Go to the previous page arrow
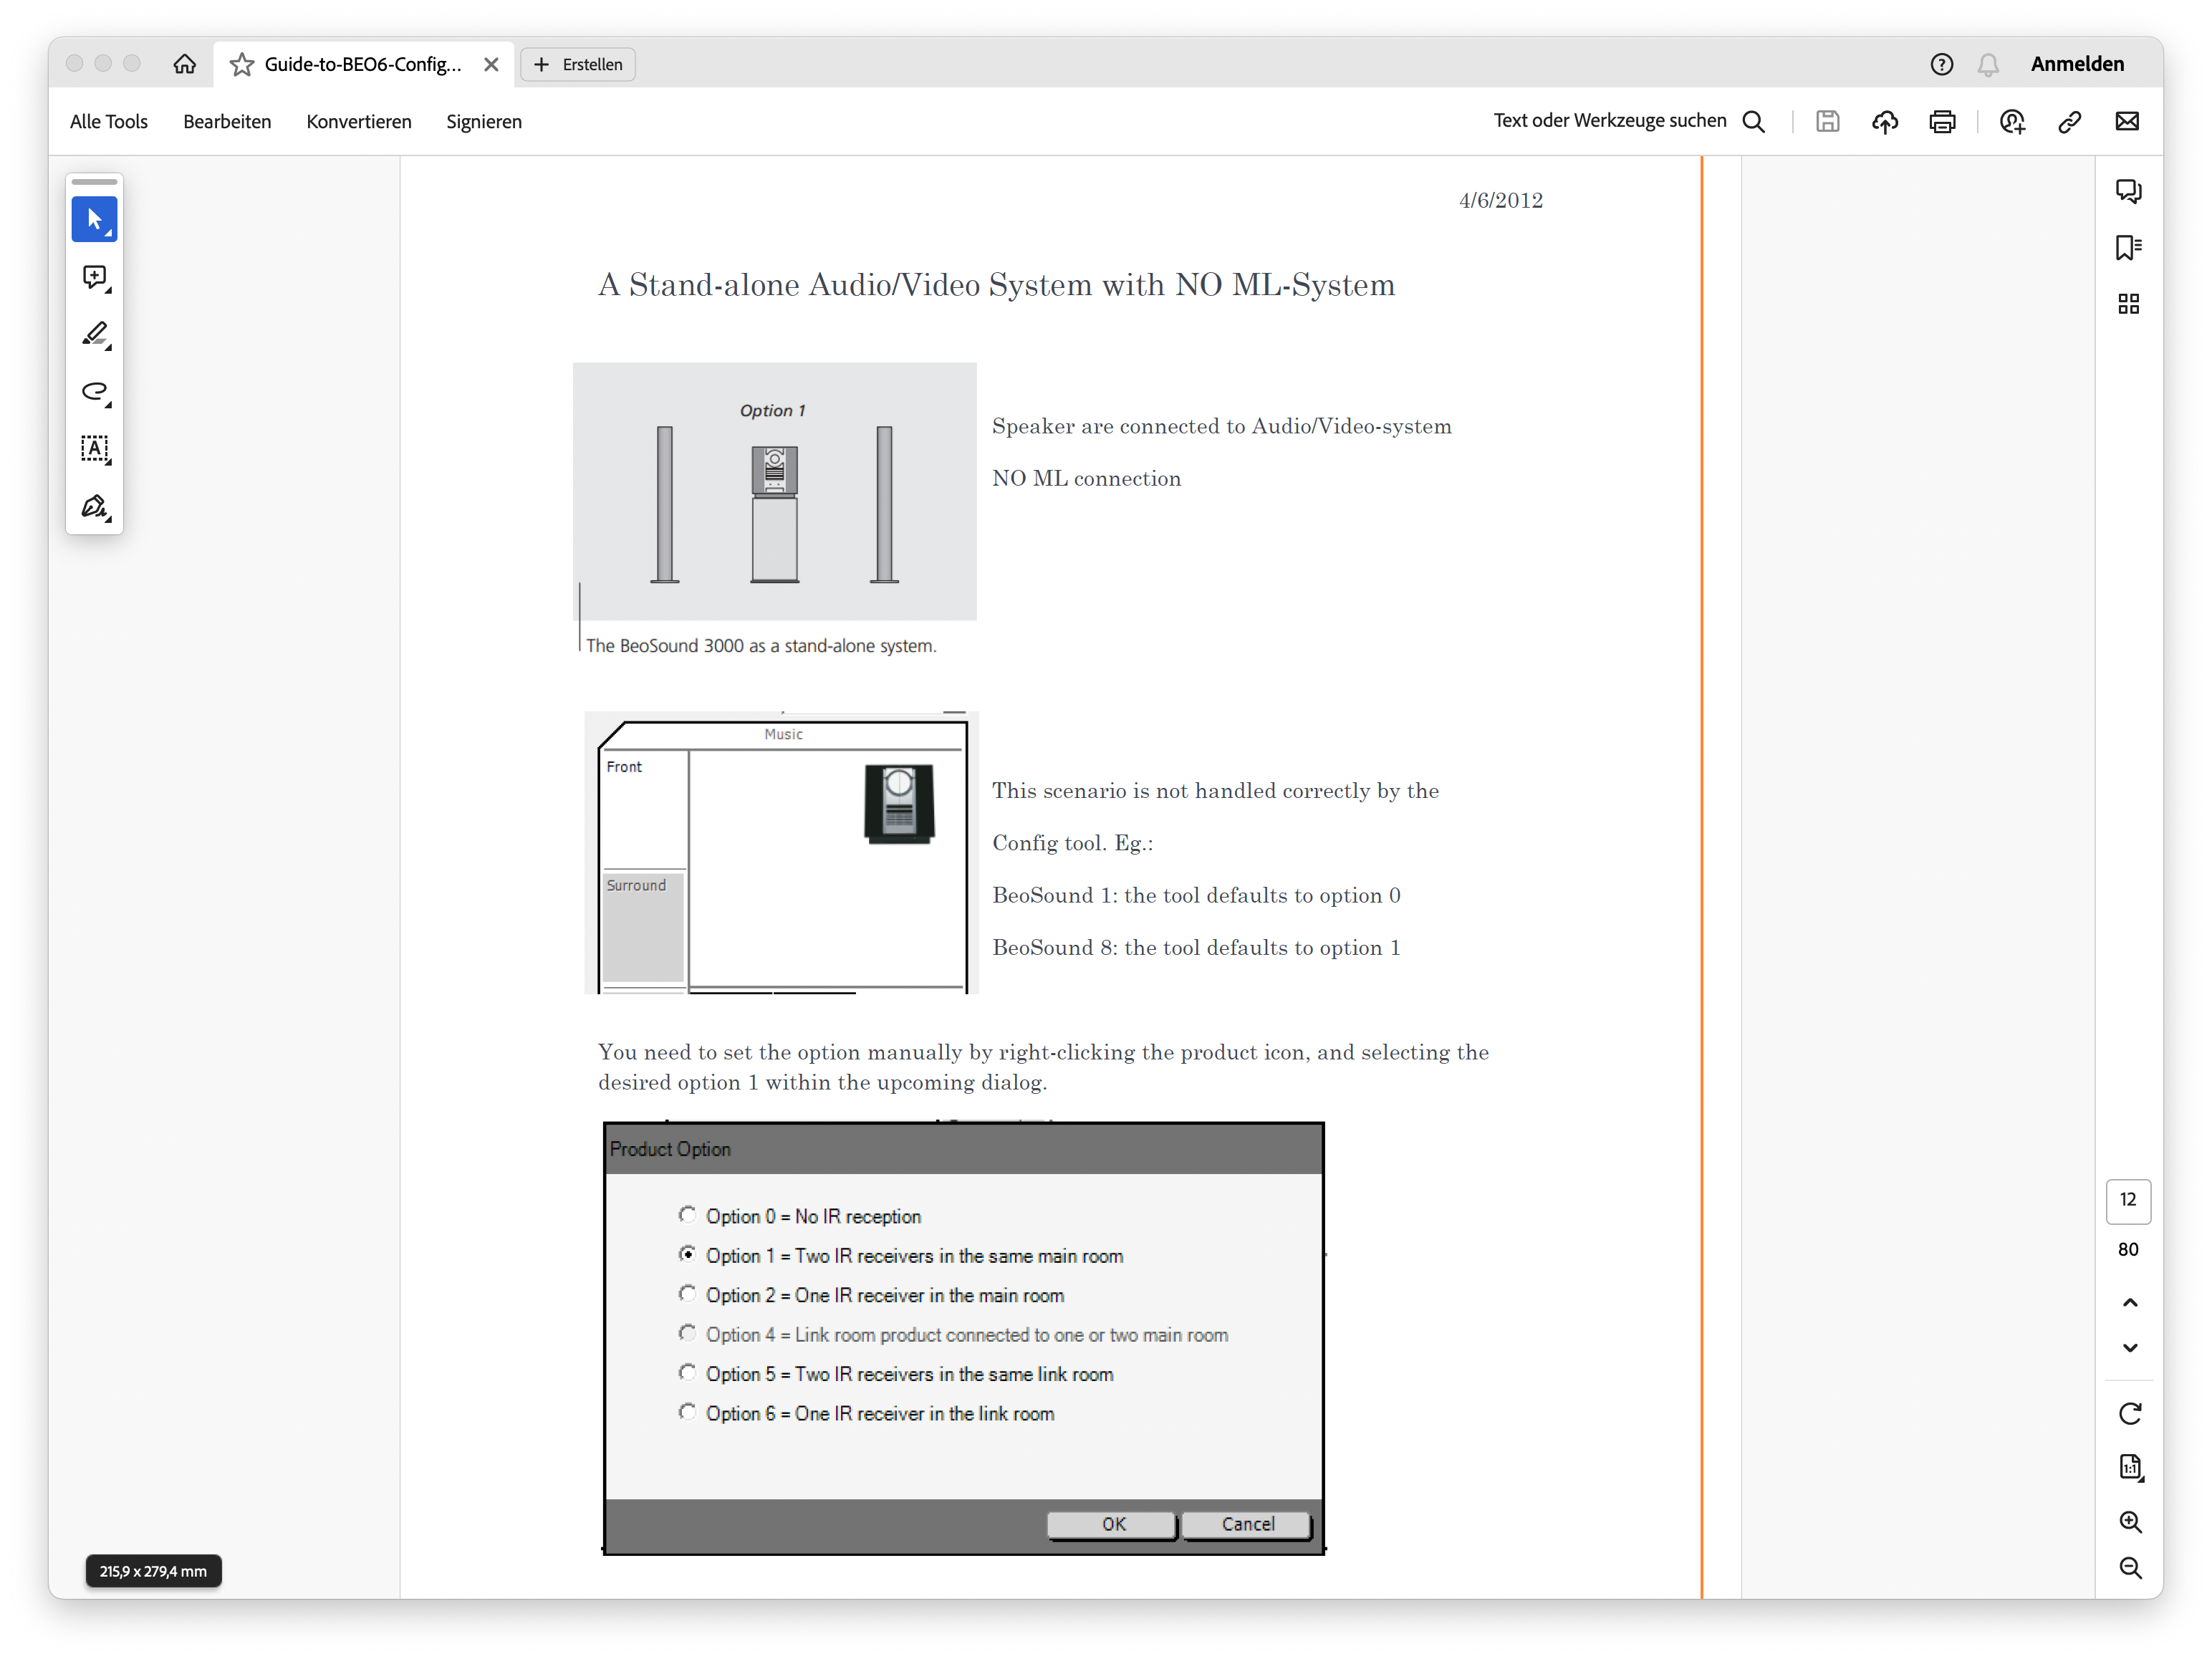This screenshot has width=2212, height=1659. pyautogui.click(x=2130, y=1302)
